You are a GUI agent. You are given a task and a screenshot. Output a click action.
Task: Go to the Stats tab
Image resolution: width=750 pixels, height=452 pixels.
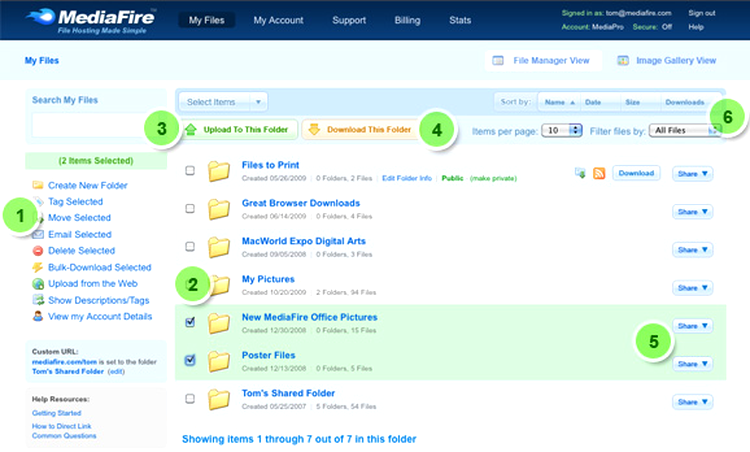(460, 20)
